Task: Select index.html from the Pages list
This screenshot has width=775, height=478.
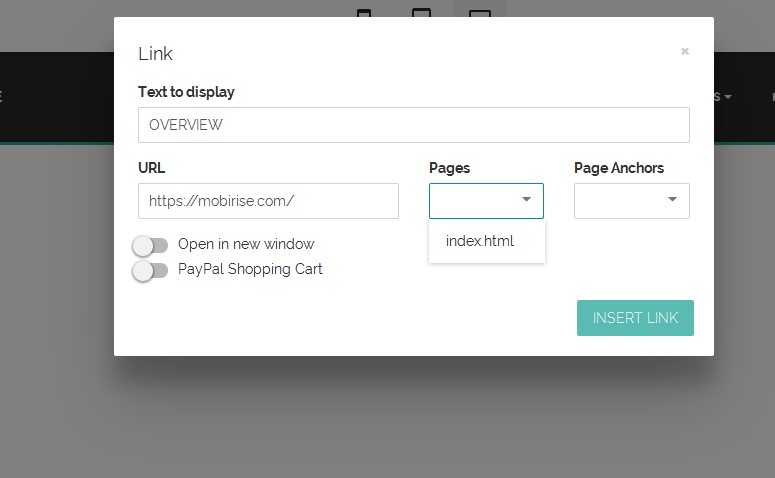Action: (480, 241)
